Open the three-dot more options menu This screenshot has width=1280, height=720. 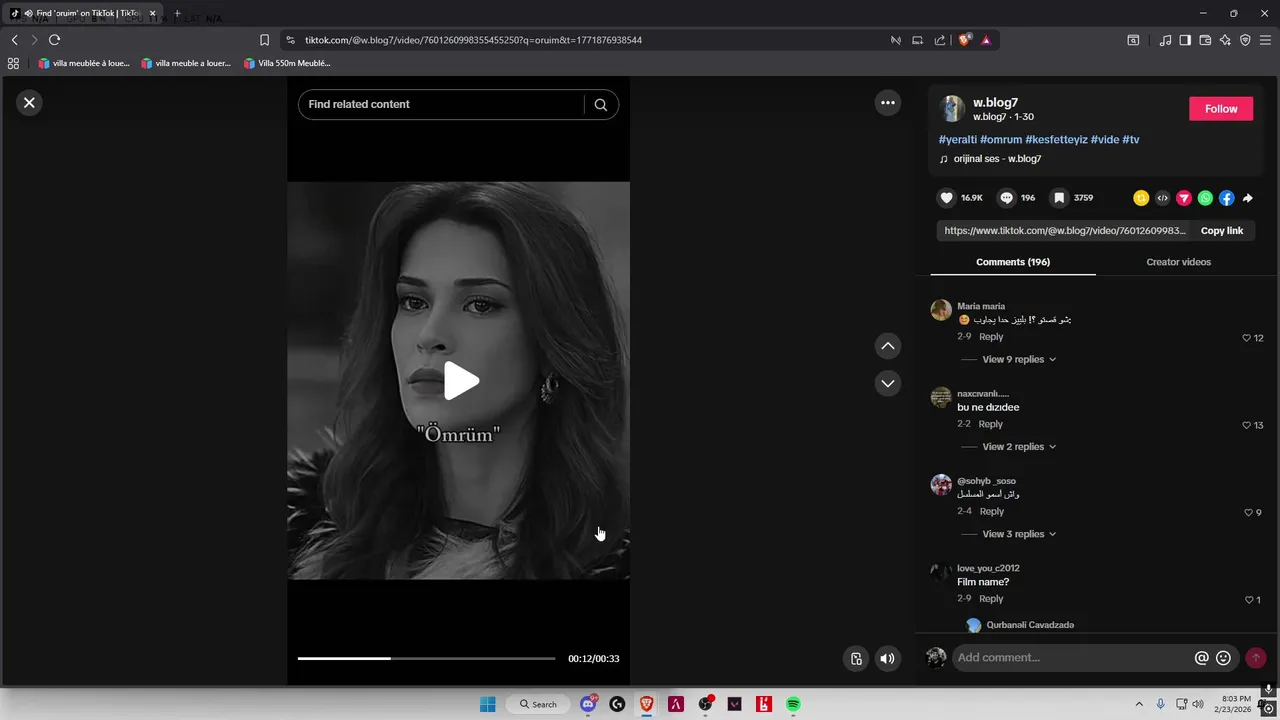click(887, 102)
